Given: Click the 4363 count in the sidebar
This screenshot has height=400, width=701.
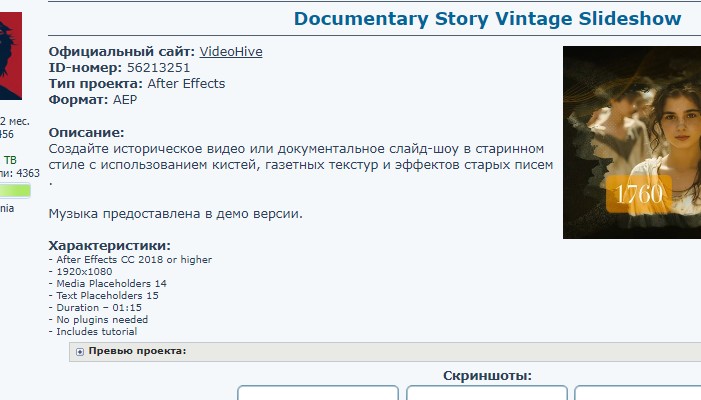Looking at the screenshot, I should [x=28, y=174].
